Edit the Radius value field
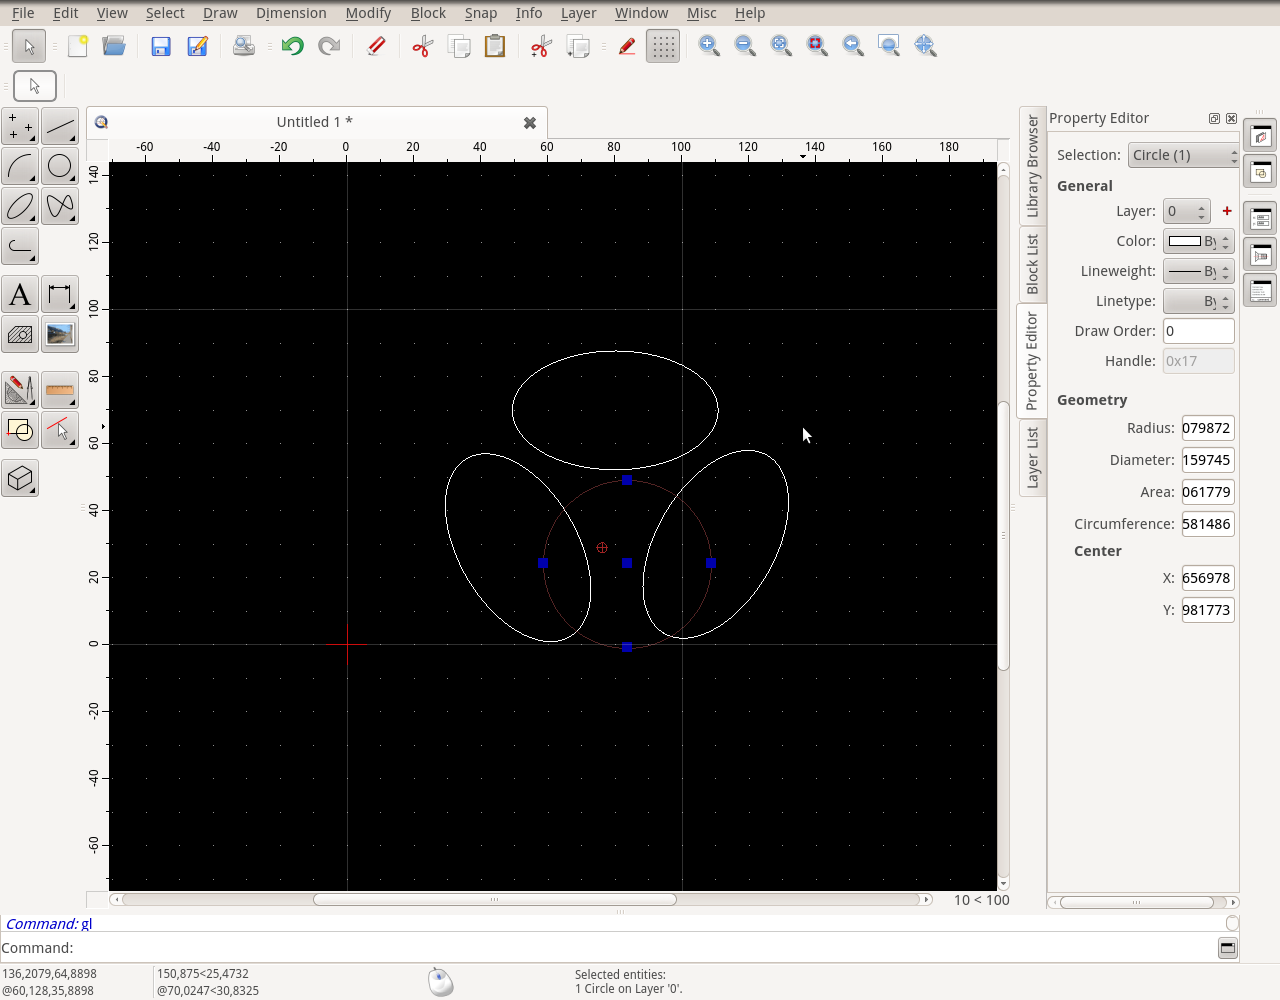Screen dimensions: 1280x1000 click(1207, 428)
